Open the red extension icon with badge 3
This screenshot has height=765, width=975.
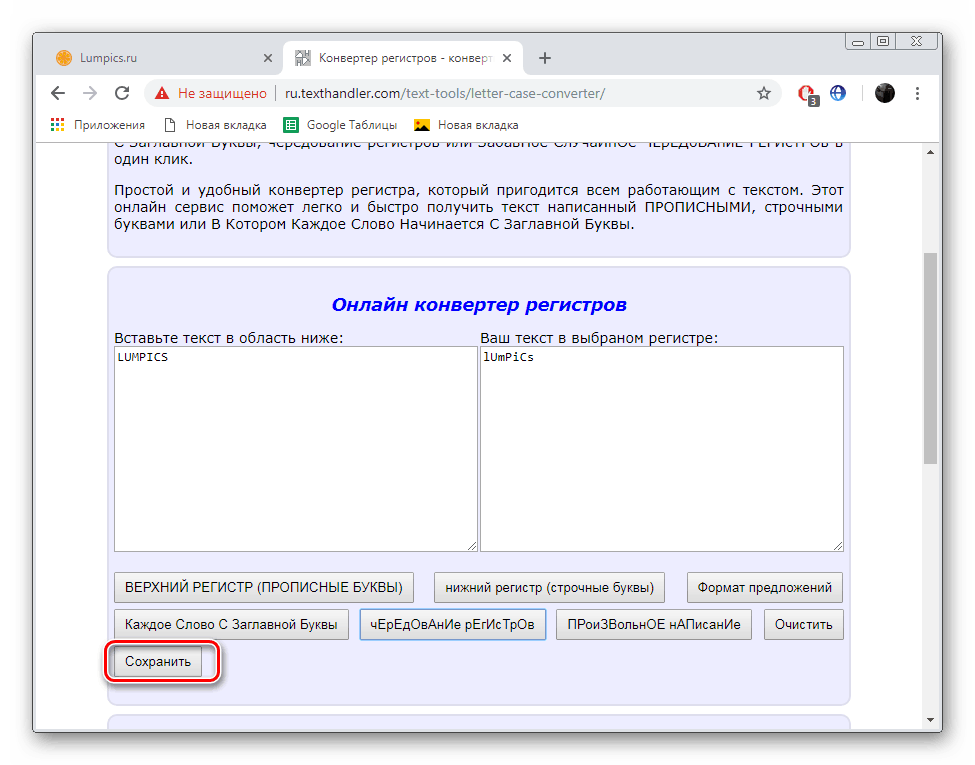[807, 94]
